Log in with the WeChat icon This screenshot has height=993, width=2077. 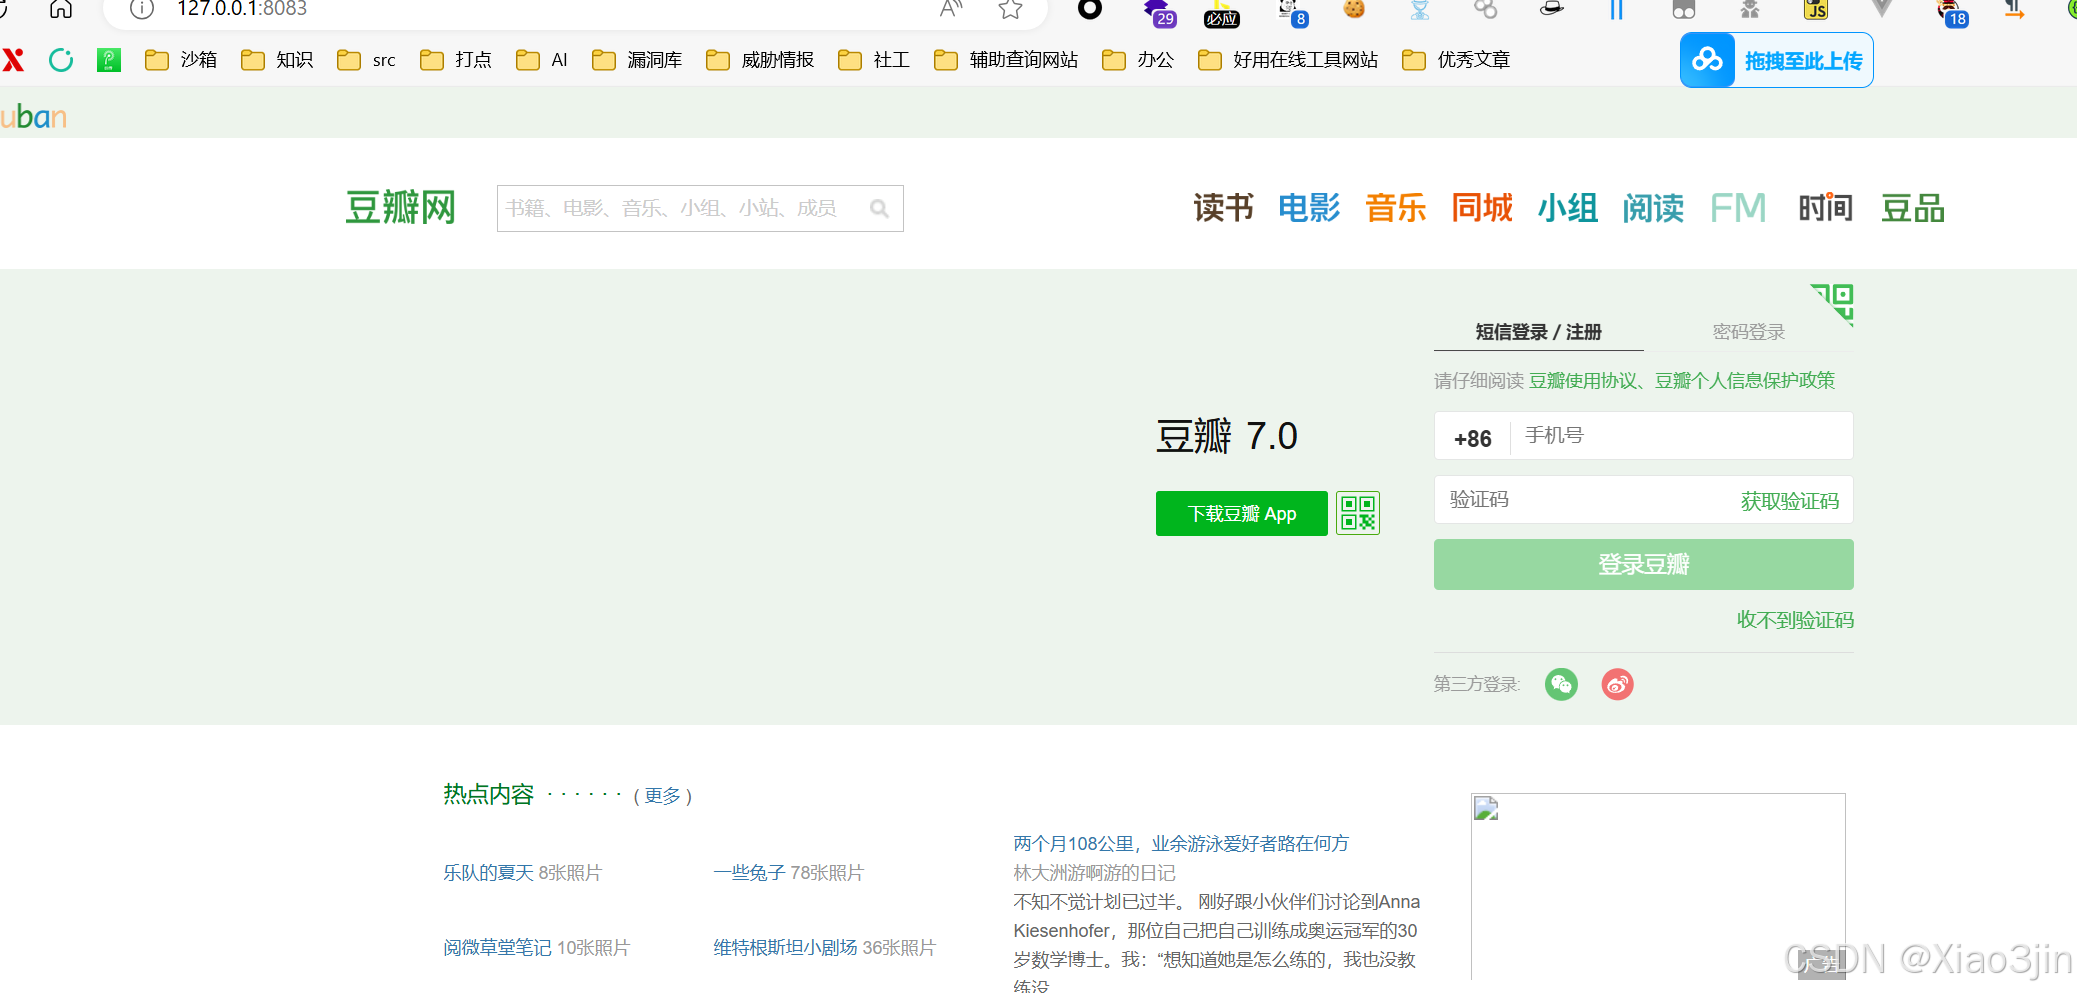tap(1561, 684)
